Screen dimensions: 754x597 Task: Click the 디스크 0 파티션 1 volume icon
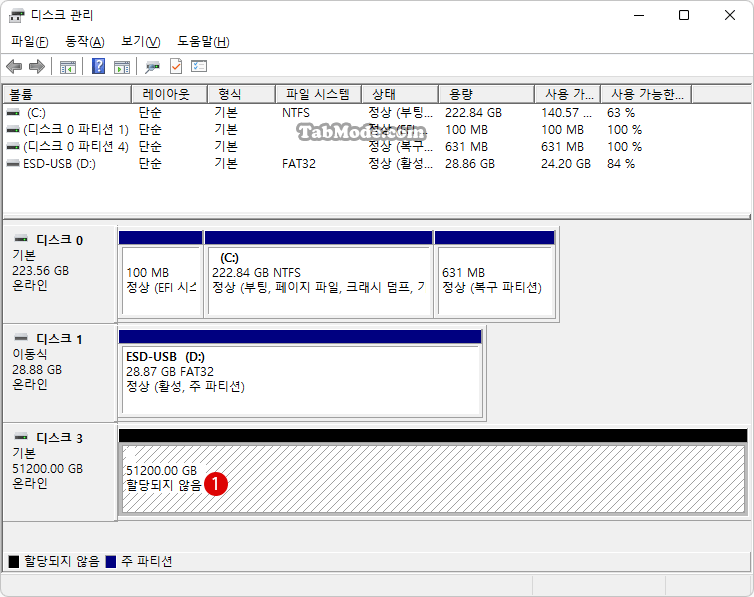(x=13, y=129)
